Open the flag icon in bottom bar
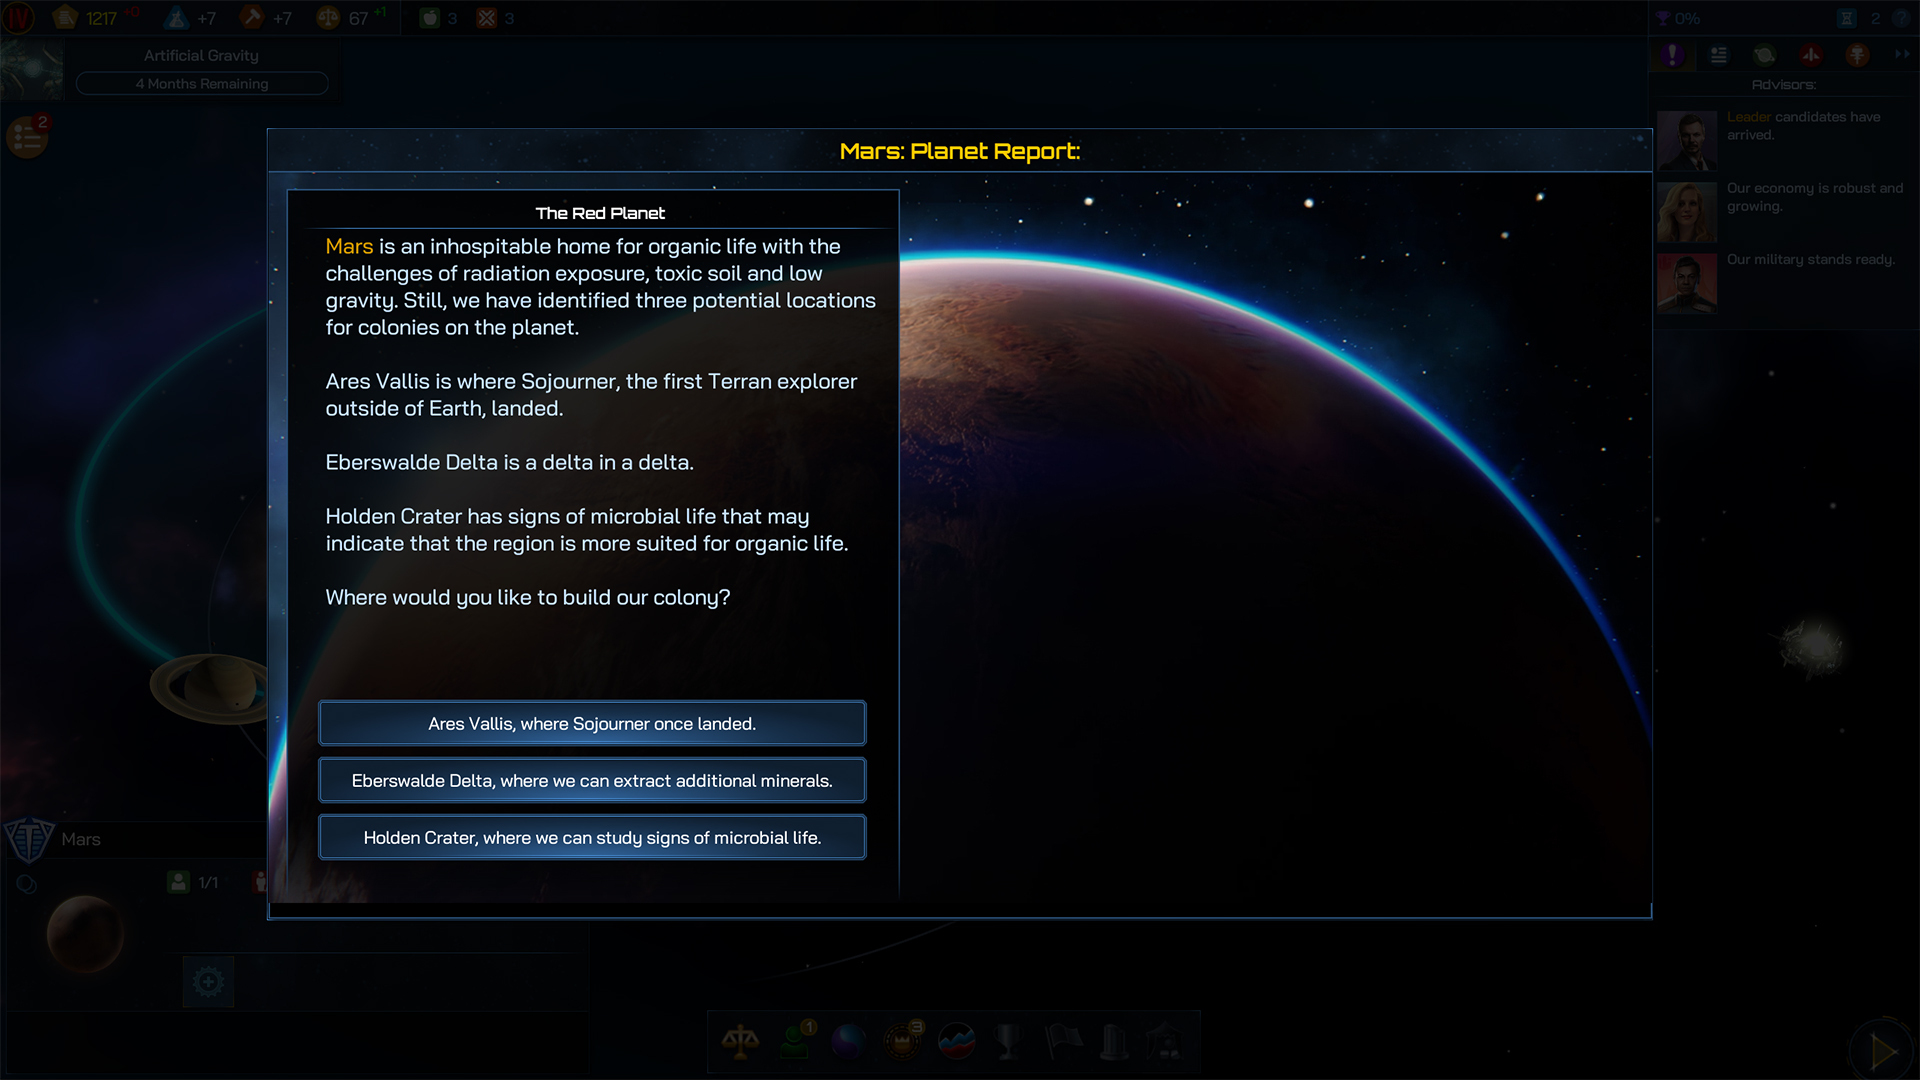1920x1080 pixels. tap(1063, 1042)
